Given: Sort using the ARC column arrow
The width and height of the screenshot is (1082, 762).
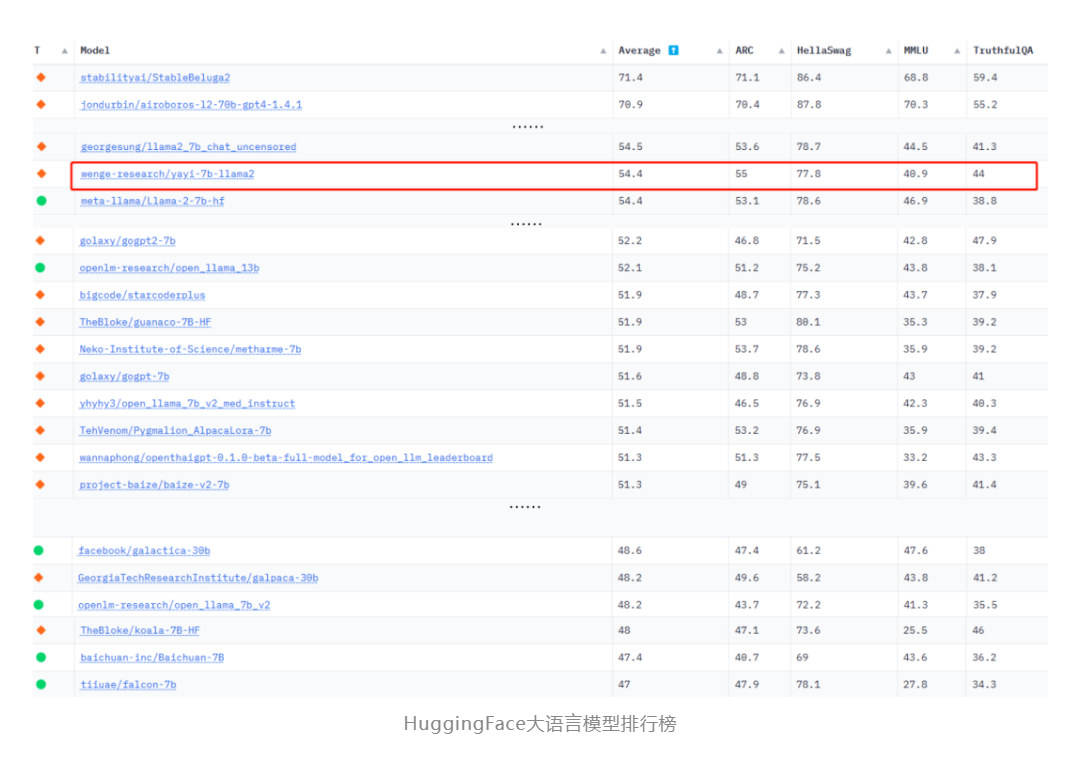Looking at the screenshot, I should click(780, 51).
